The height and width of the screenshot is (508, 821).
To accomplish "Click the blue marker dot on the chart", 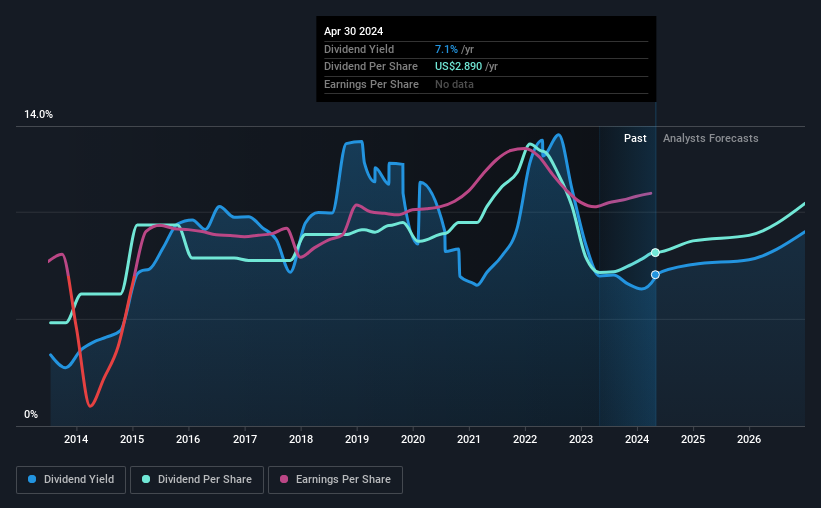I will click(x=655, y=275).
